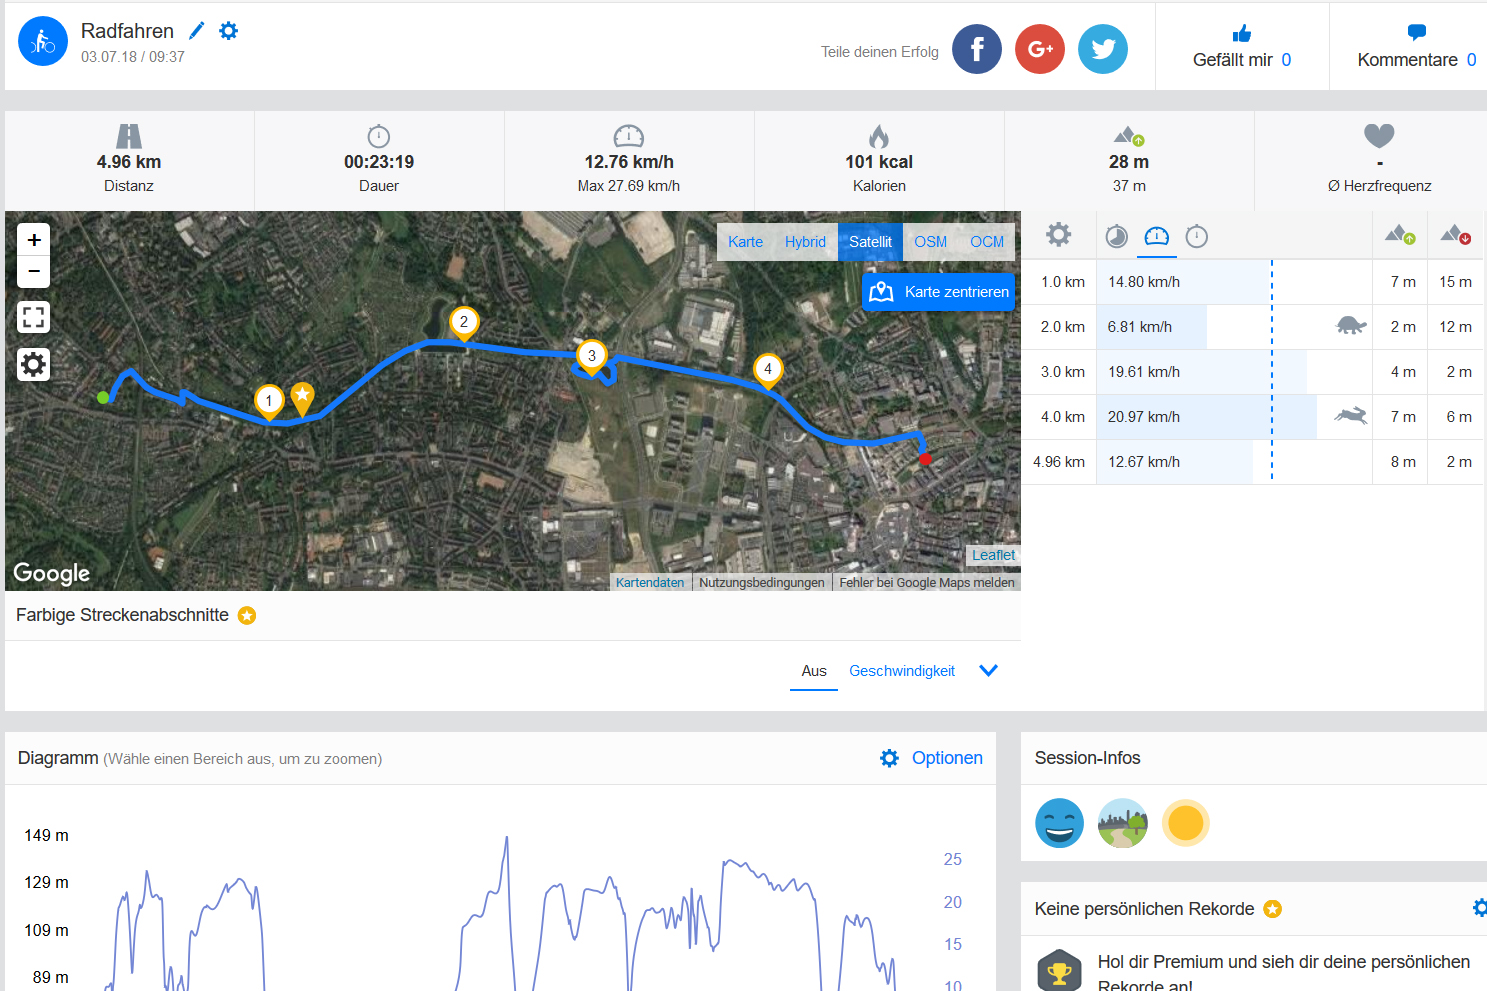Click distance stat 4.96 km

click(x=129, y=161)
